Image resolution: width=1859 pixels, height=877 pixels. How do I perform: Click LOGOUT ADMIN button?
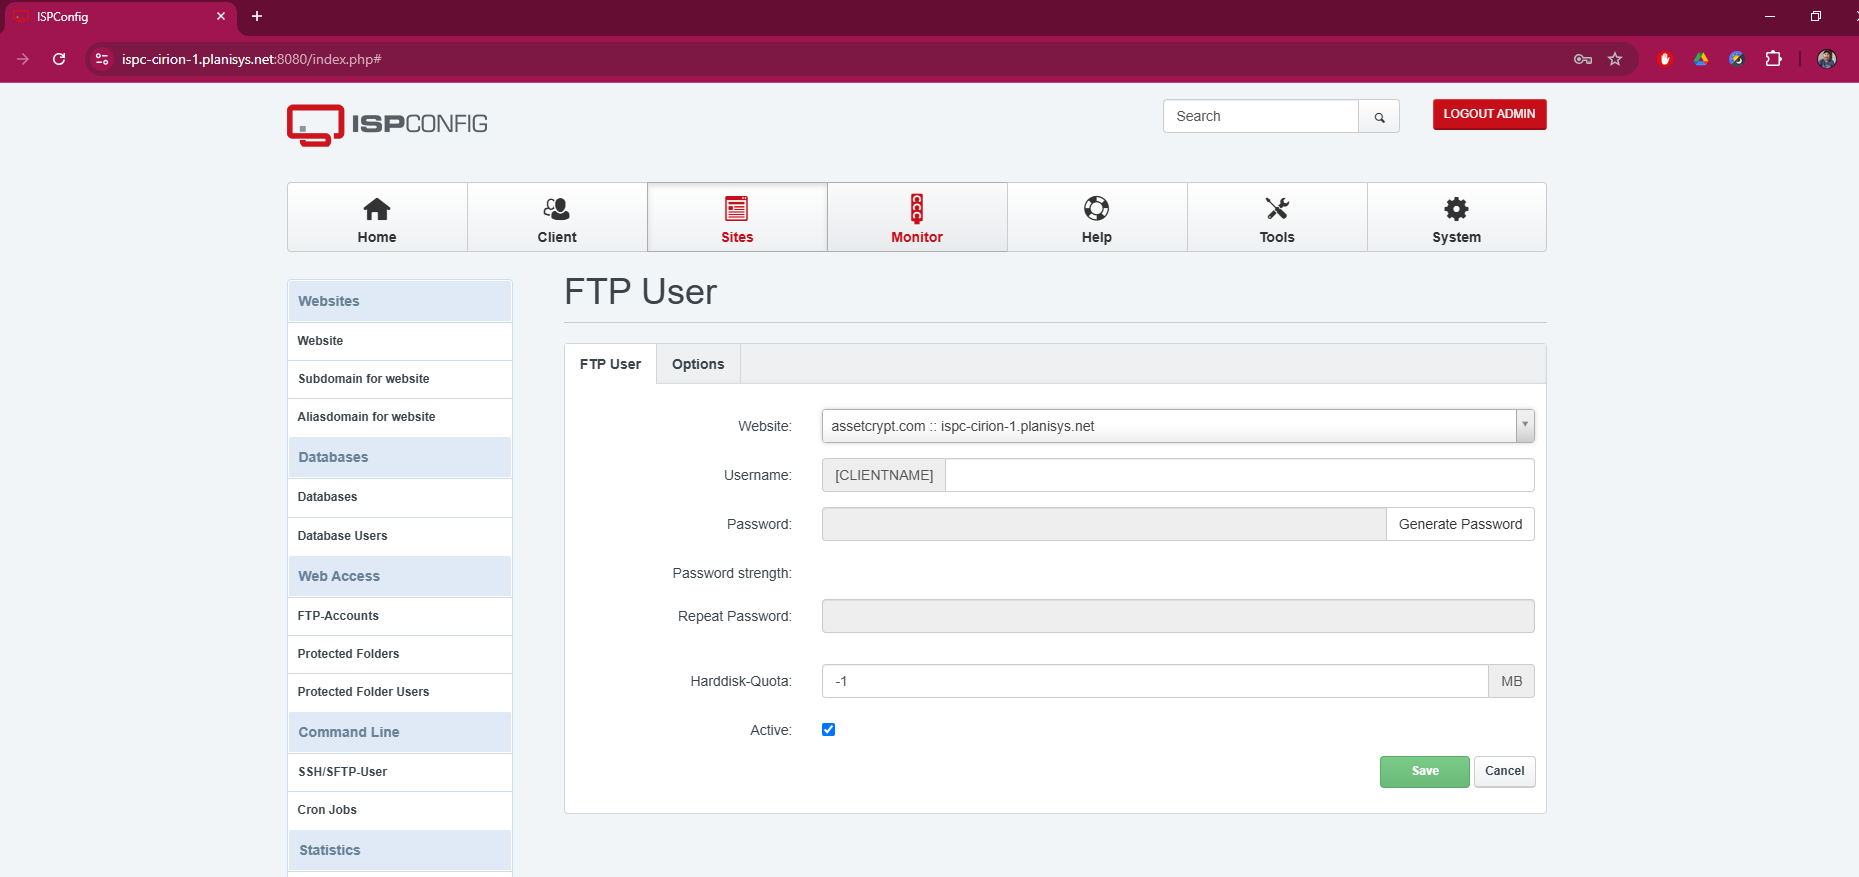(1489, 114)
